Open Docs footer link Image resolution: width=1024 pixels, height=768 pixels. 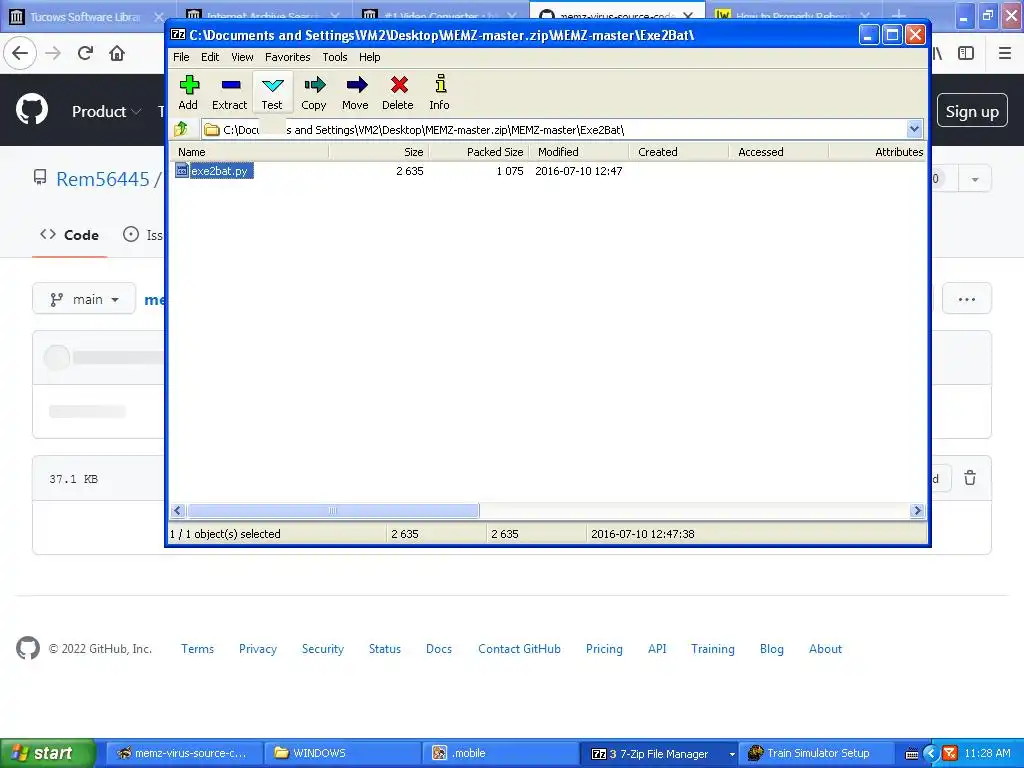(439, 649)
